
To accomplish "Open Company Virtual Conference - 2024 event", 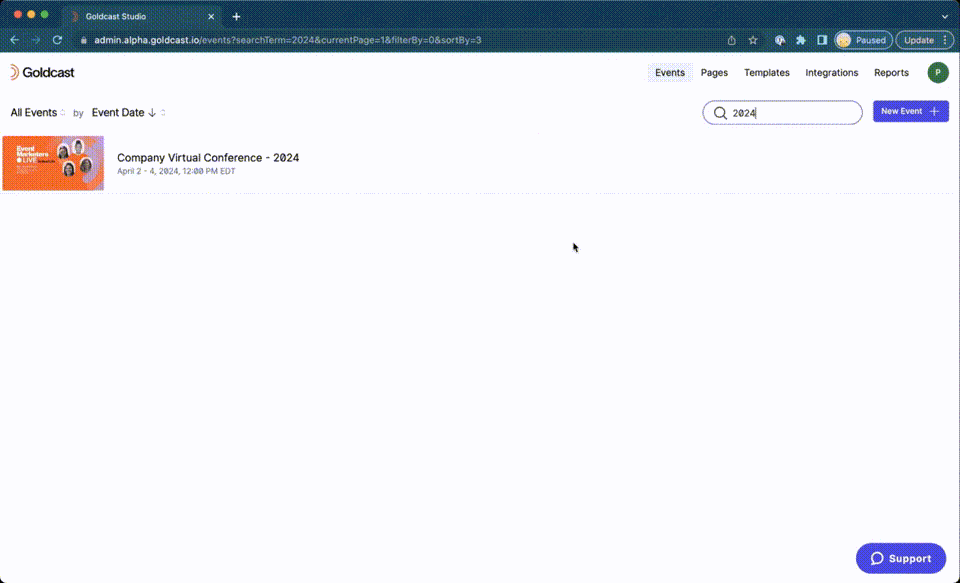I will 208,157.
